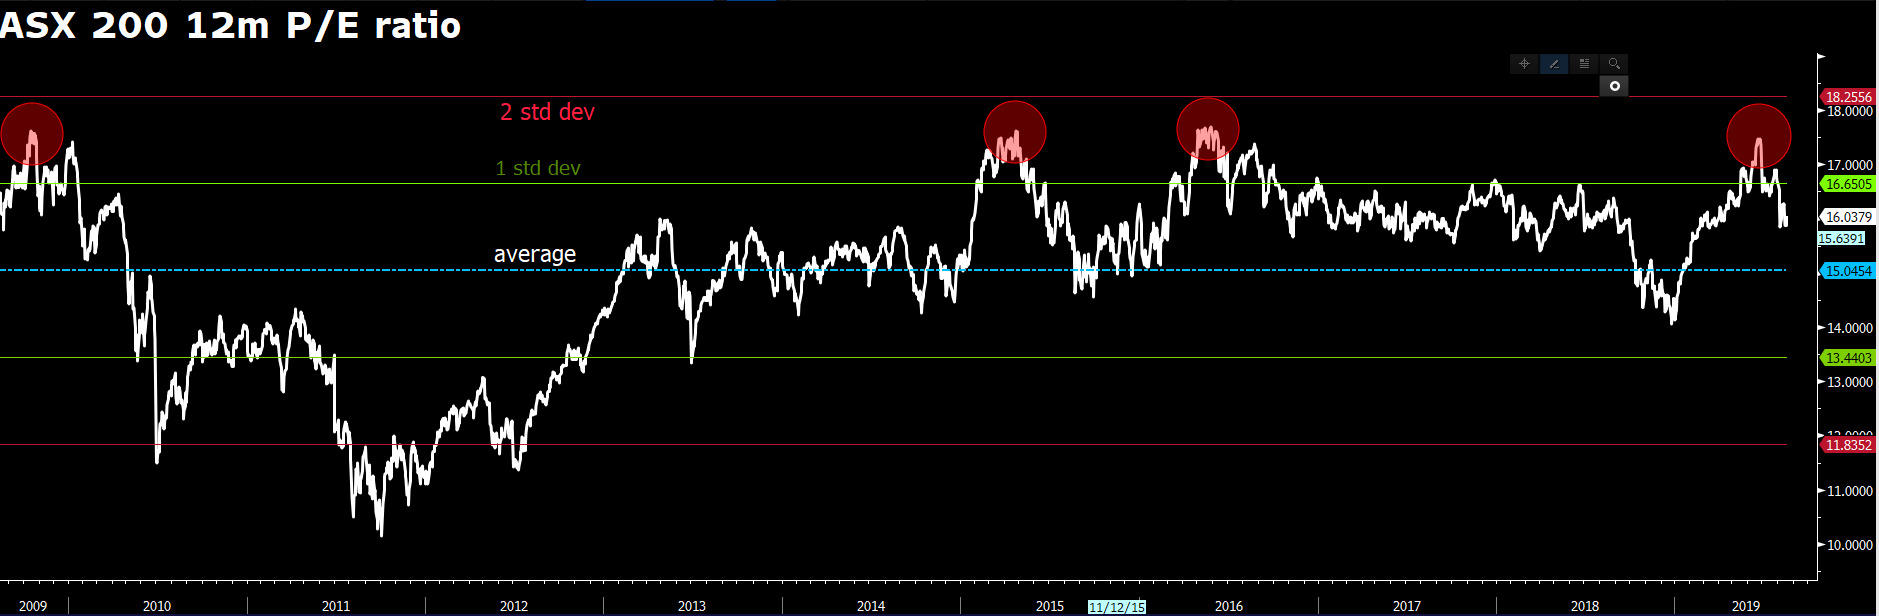The width and height of the screenshot is (1879, 616).
Task: Click the white ring button below the magnifier
Action: [x=1614, y=86]
